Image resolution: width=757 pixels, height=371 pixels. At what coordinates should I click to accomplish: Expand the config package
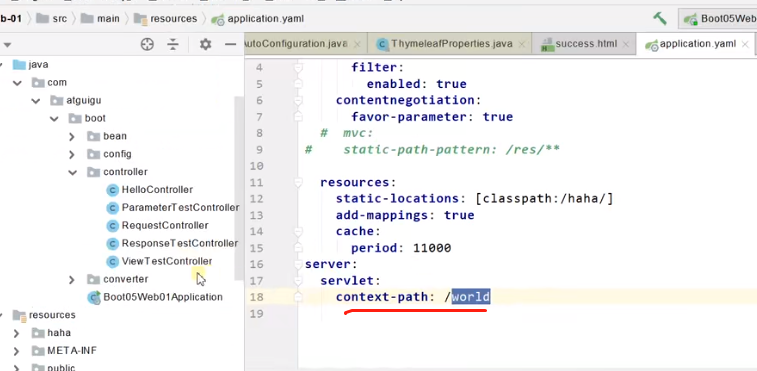click(72, 155)
